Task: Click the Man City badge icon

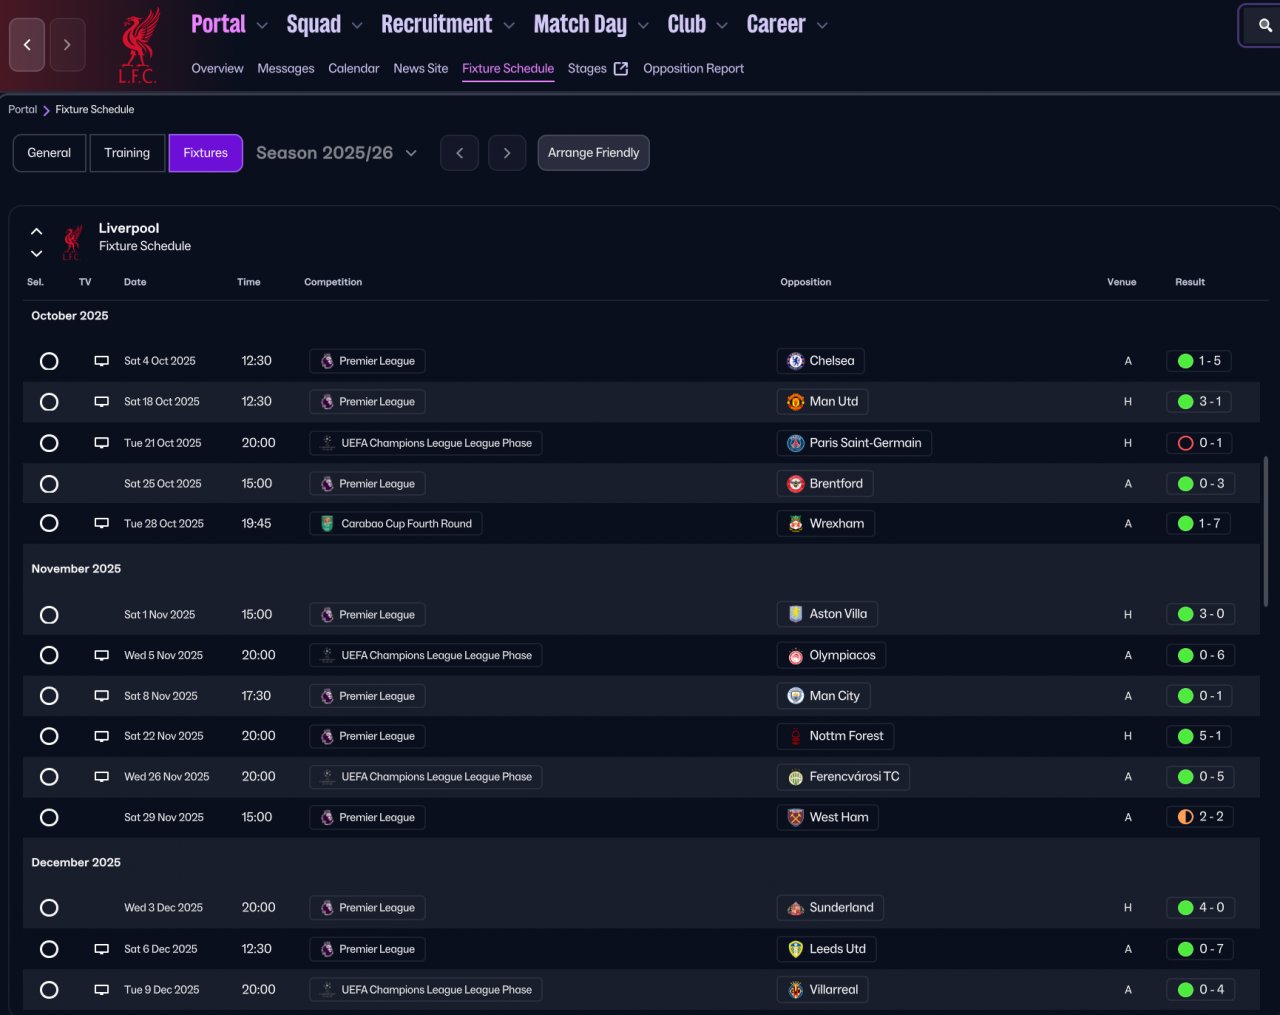Action: [796, 696]
